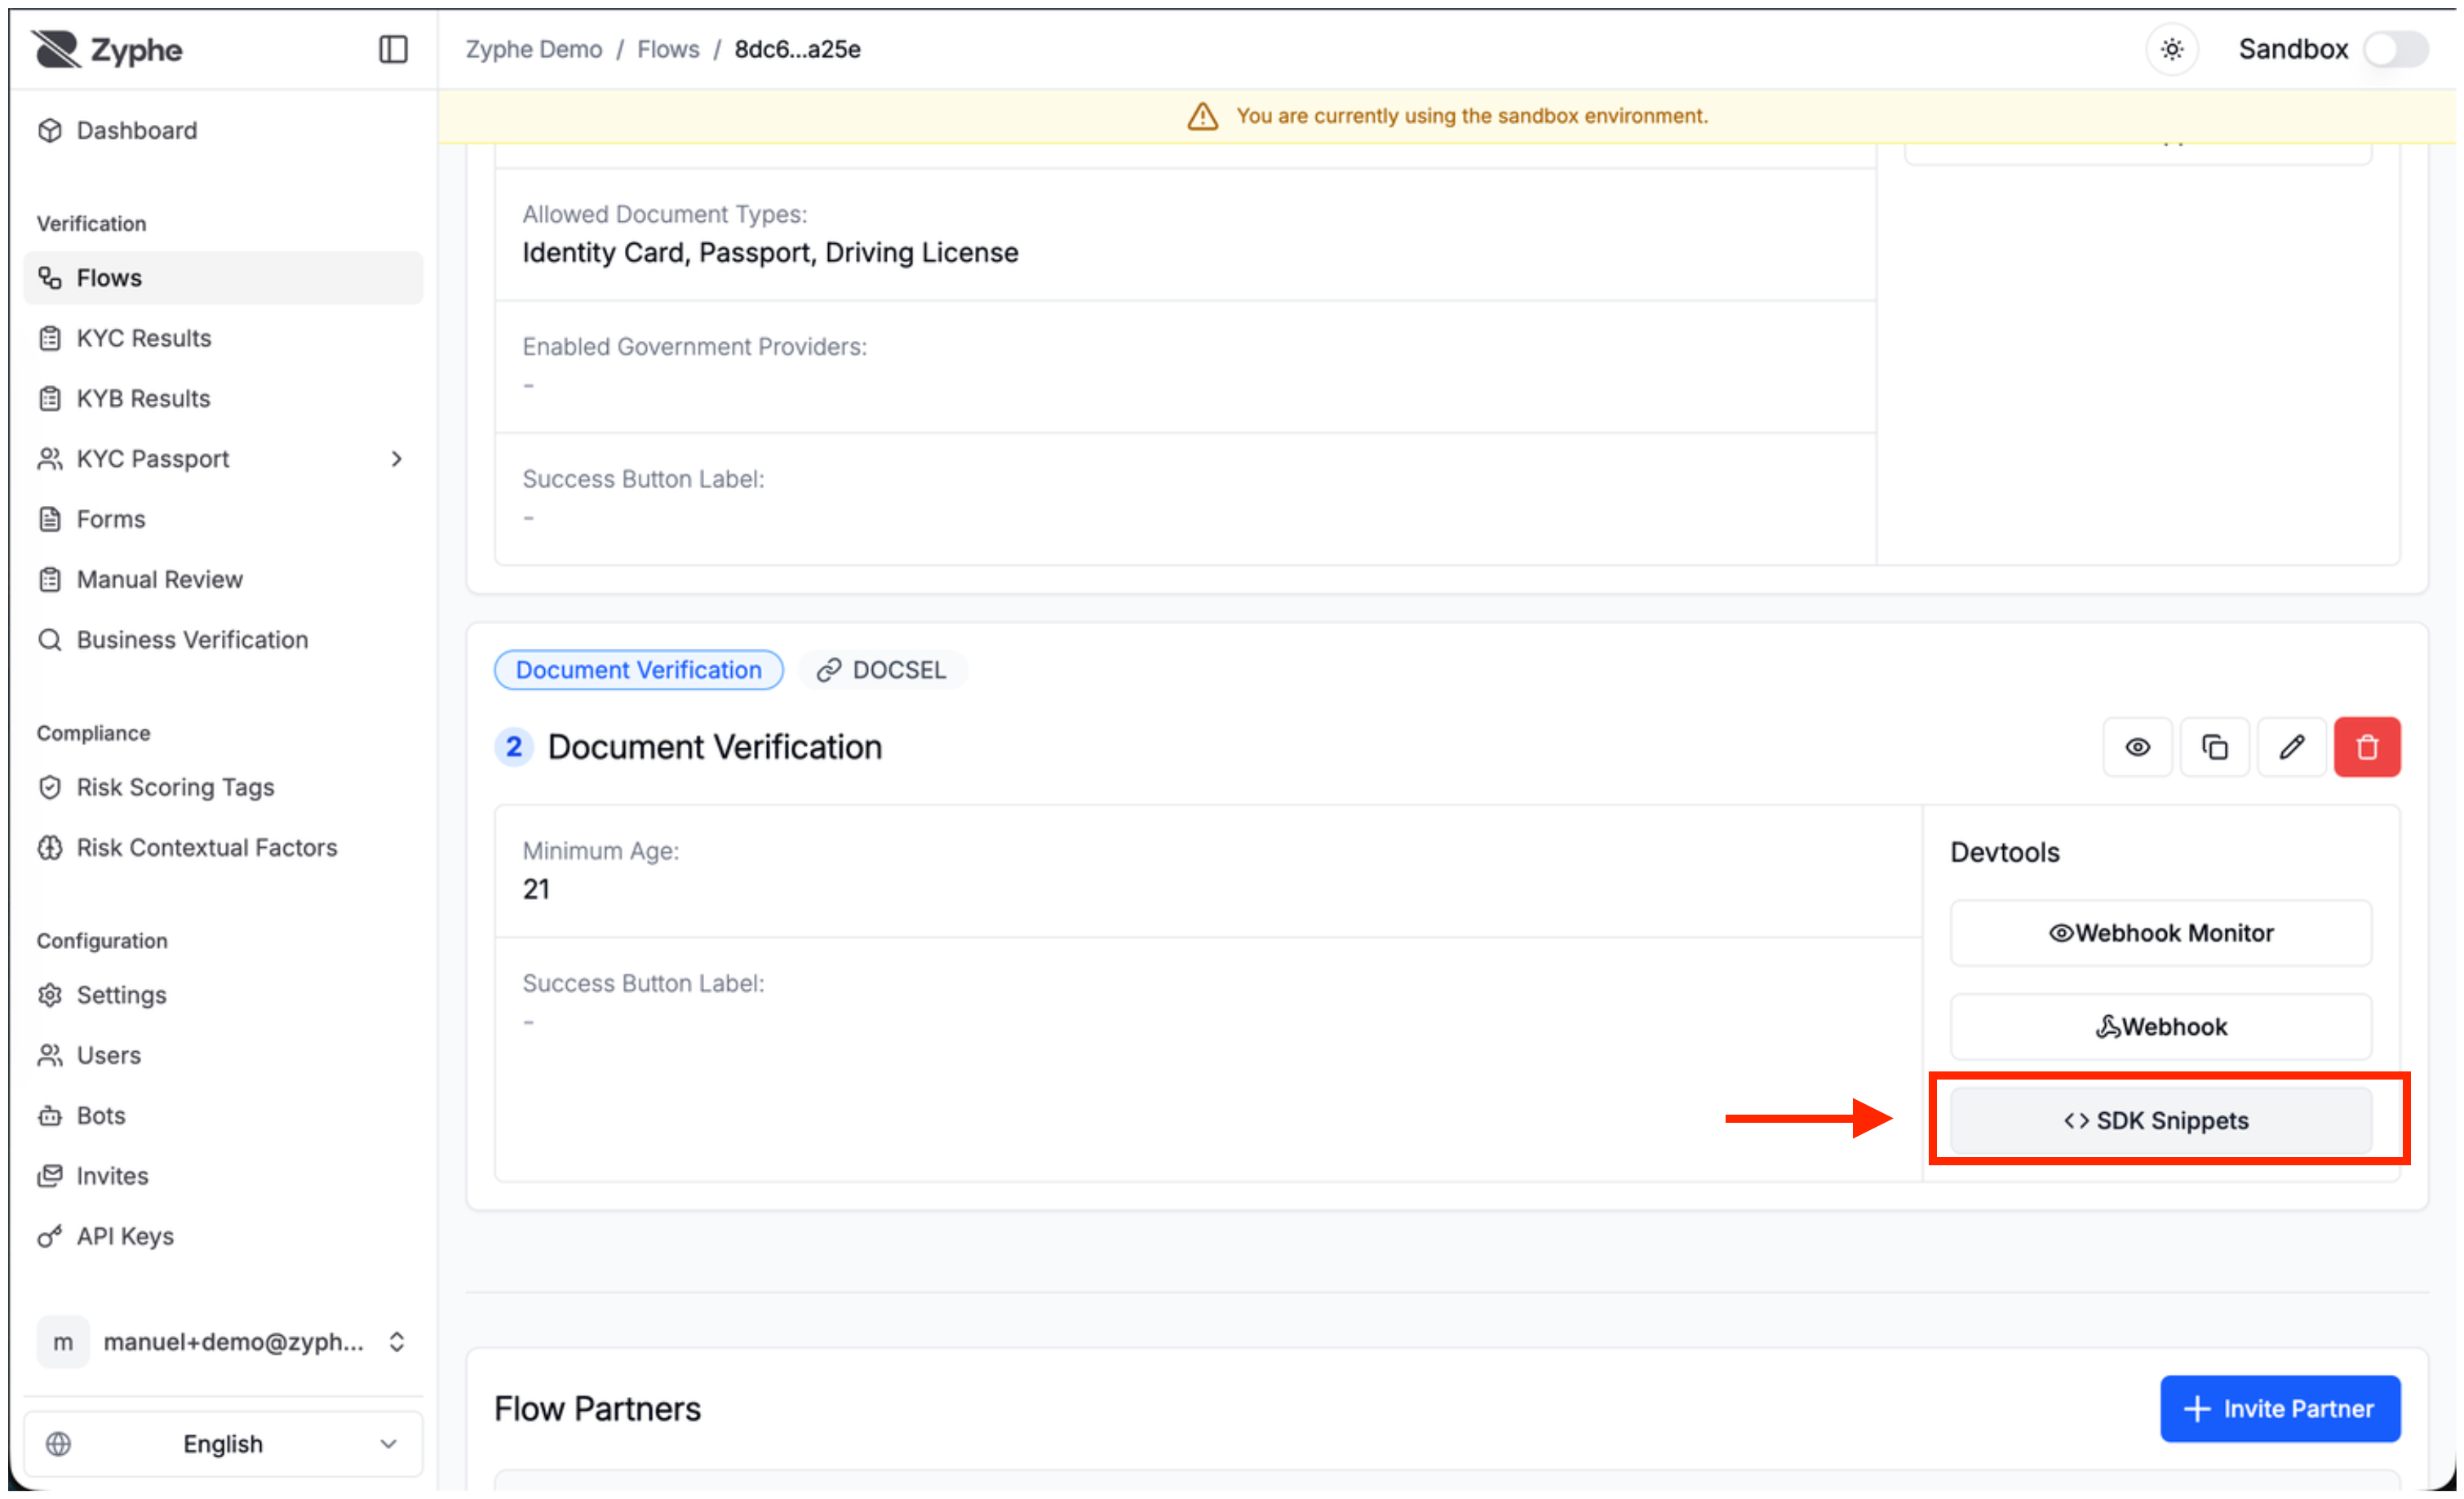Open the Webhook devtool button
This screenshot has height=1499, width=2464.
tap(2160, 1027)
